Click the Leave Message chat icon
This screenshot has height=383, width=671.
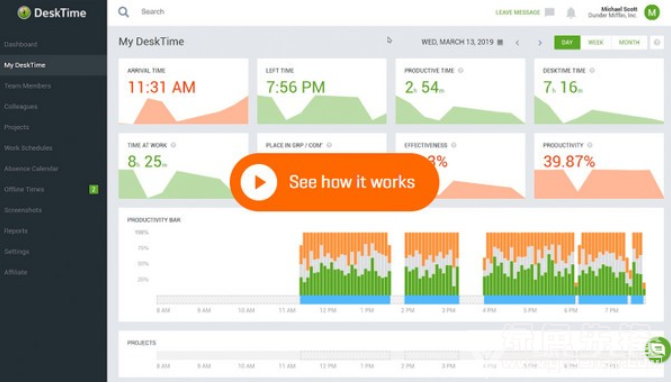pos(549,12)
